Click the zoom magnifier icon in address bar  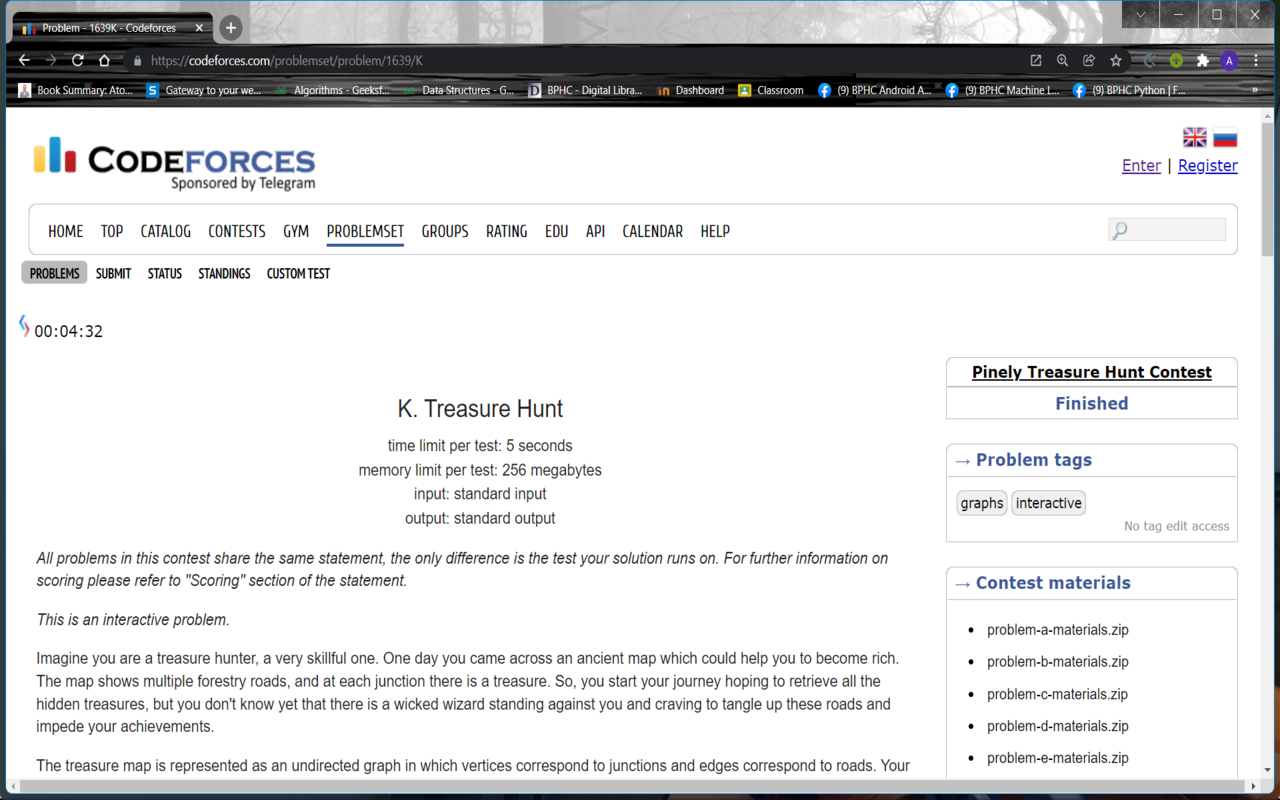click(1062, 61)
